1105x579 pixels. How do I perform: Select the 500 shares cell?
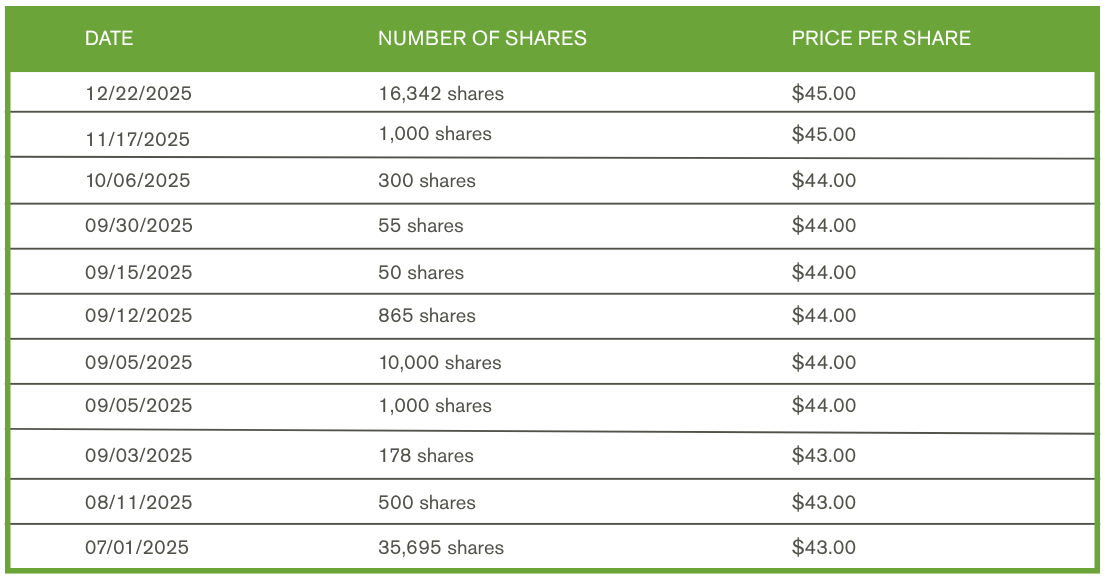point(427,503)
